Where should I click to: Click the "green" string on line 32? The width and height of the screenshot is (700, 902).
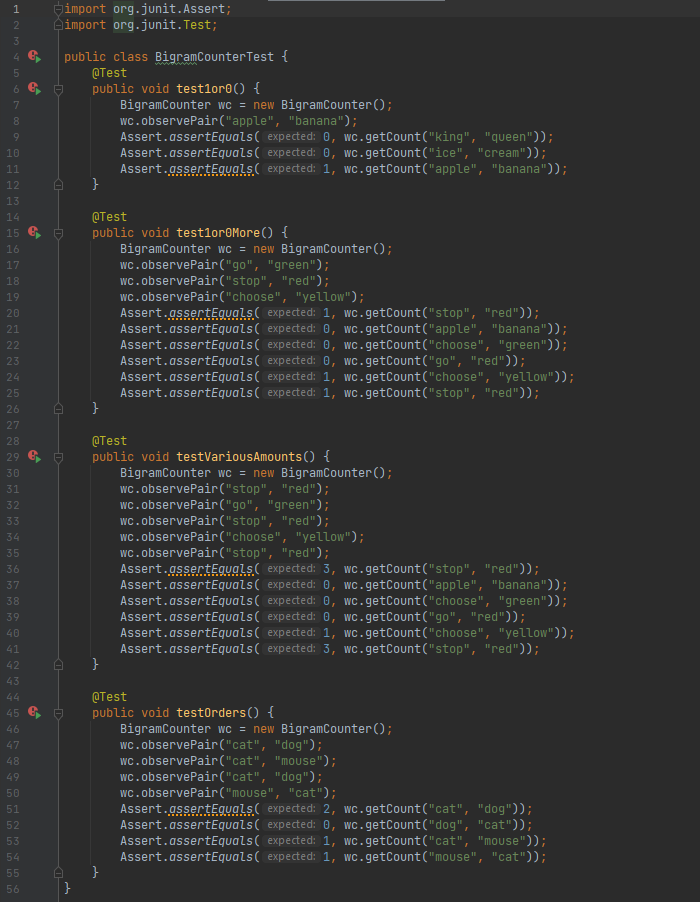pyautogui.click(x=291, y=505)
